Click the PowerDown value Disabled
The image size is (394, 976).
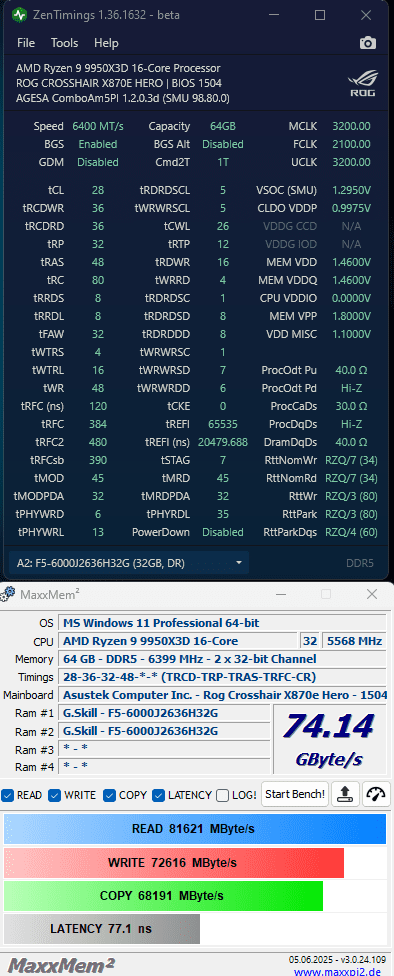coord(223,533)
